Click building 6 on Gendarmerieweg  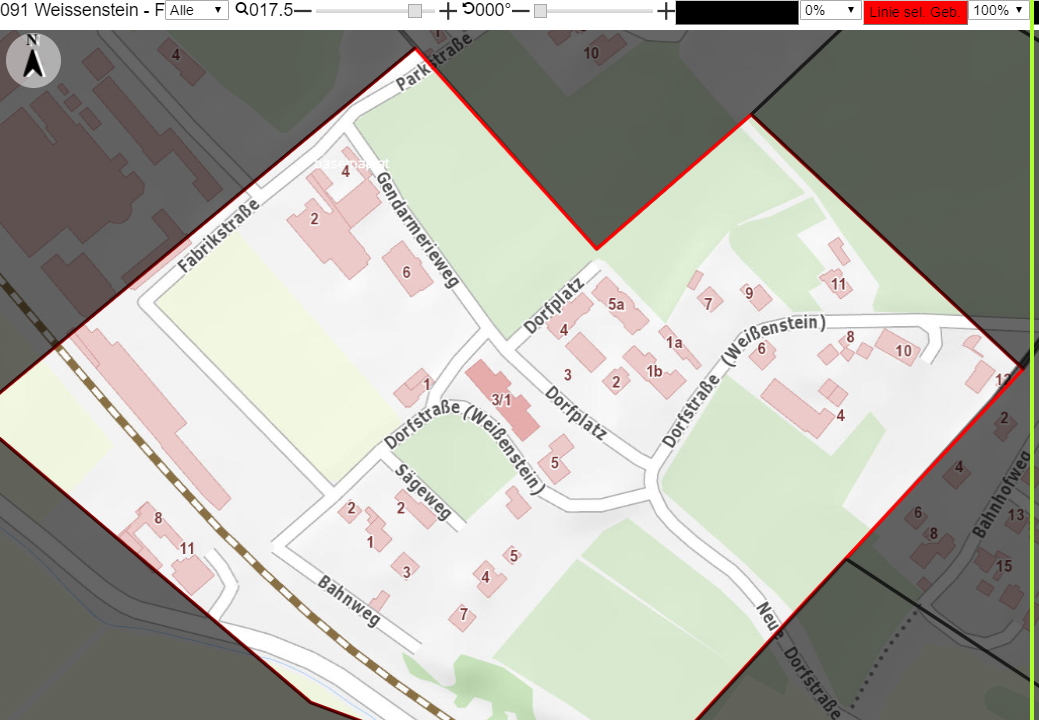[407, 270]
